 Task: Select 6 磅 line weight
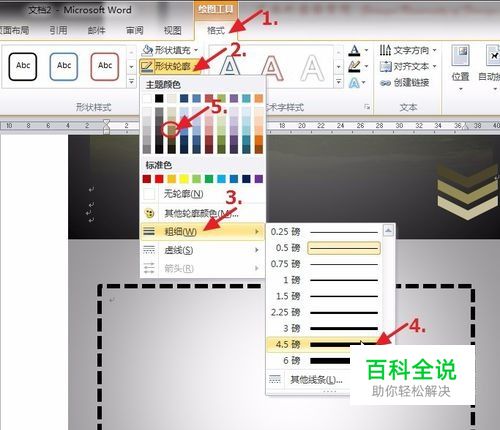(x=309, y=360)
